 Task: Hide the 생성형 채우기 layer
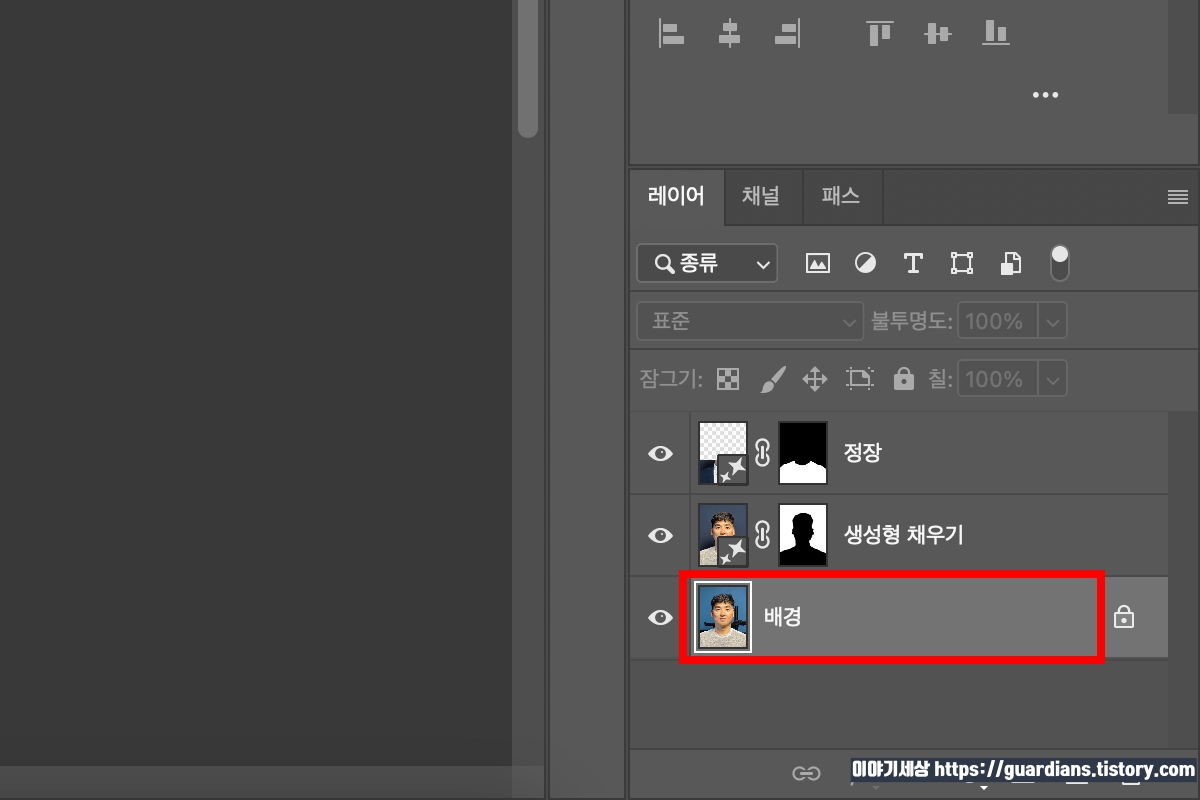click(x=660, y=535)
